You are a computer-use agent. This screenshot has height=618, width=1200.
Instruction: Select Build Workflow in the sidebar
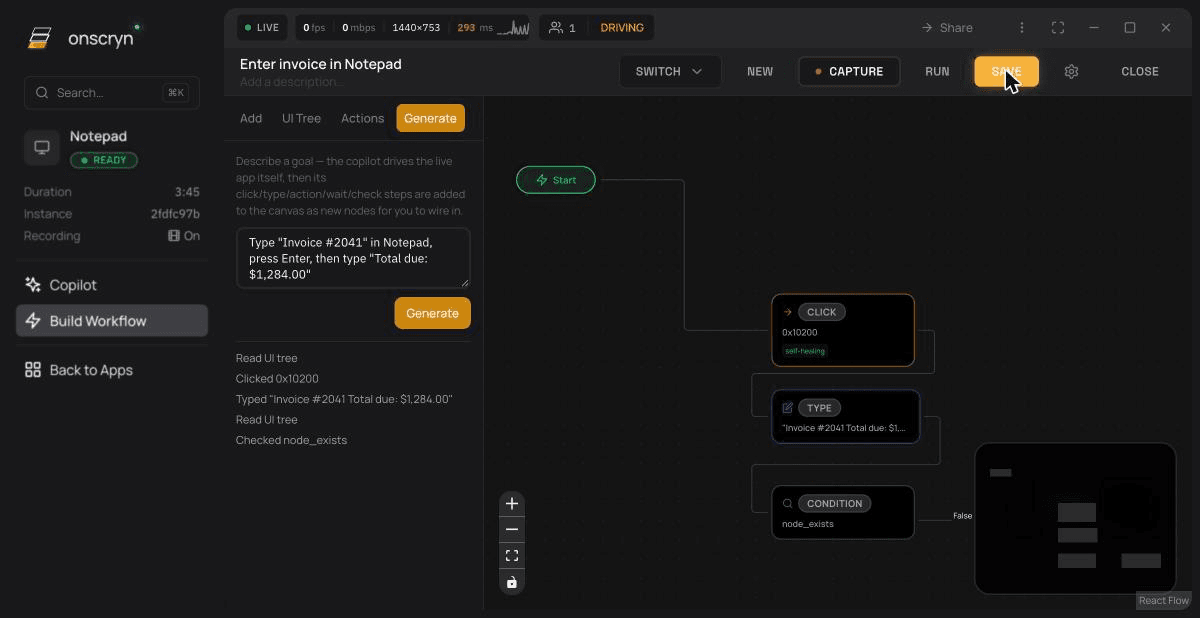(112, 321)
